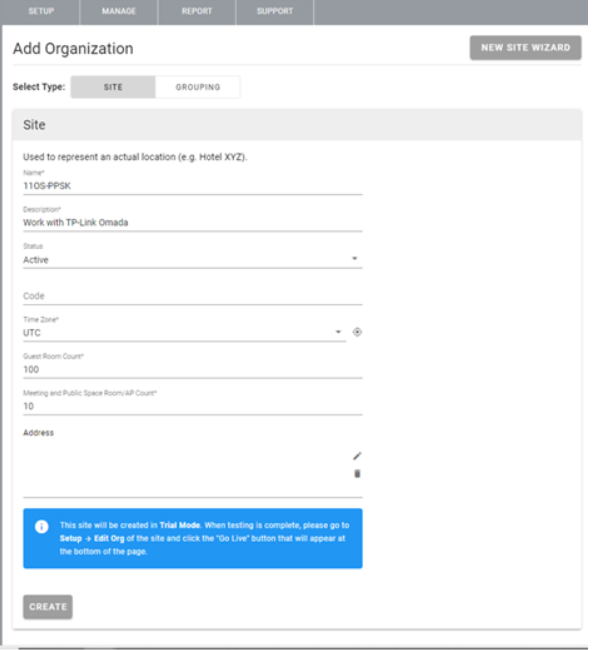Click the Meeting and Public Space Room/AP Count field

pyautogui.click(x=192, y=406)
